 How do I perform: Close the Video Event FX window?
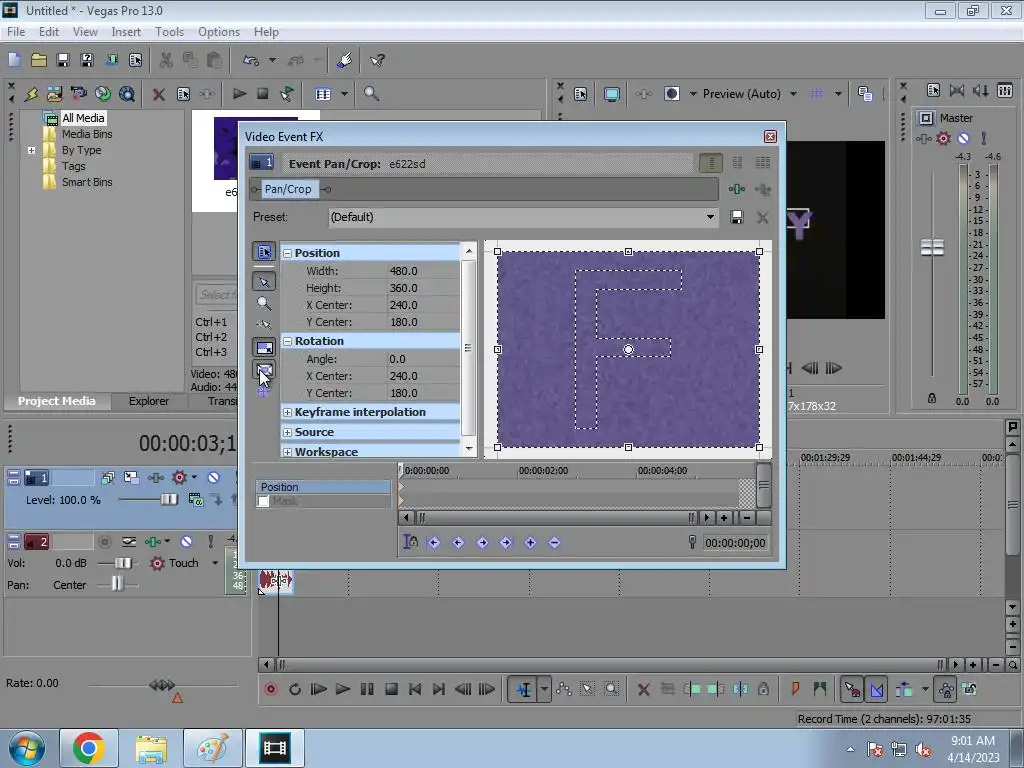pos(771,136)
